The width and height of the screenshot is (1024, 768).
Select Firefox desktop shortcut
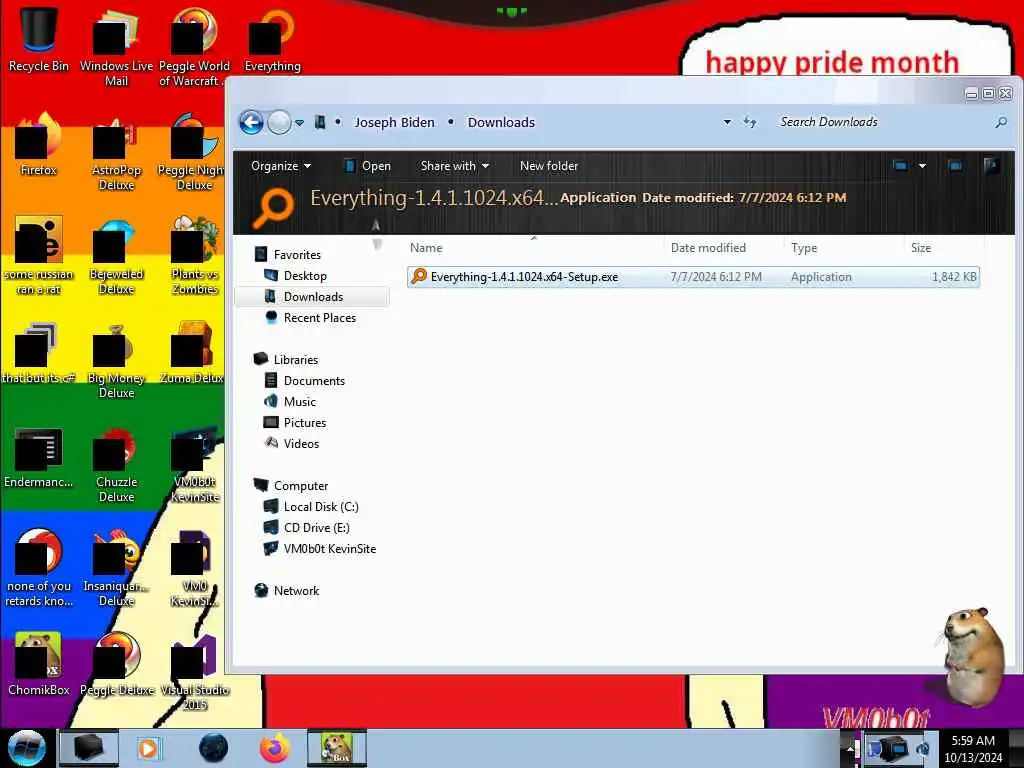39,145
